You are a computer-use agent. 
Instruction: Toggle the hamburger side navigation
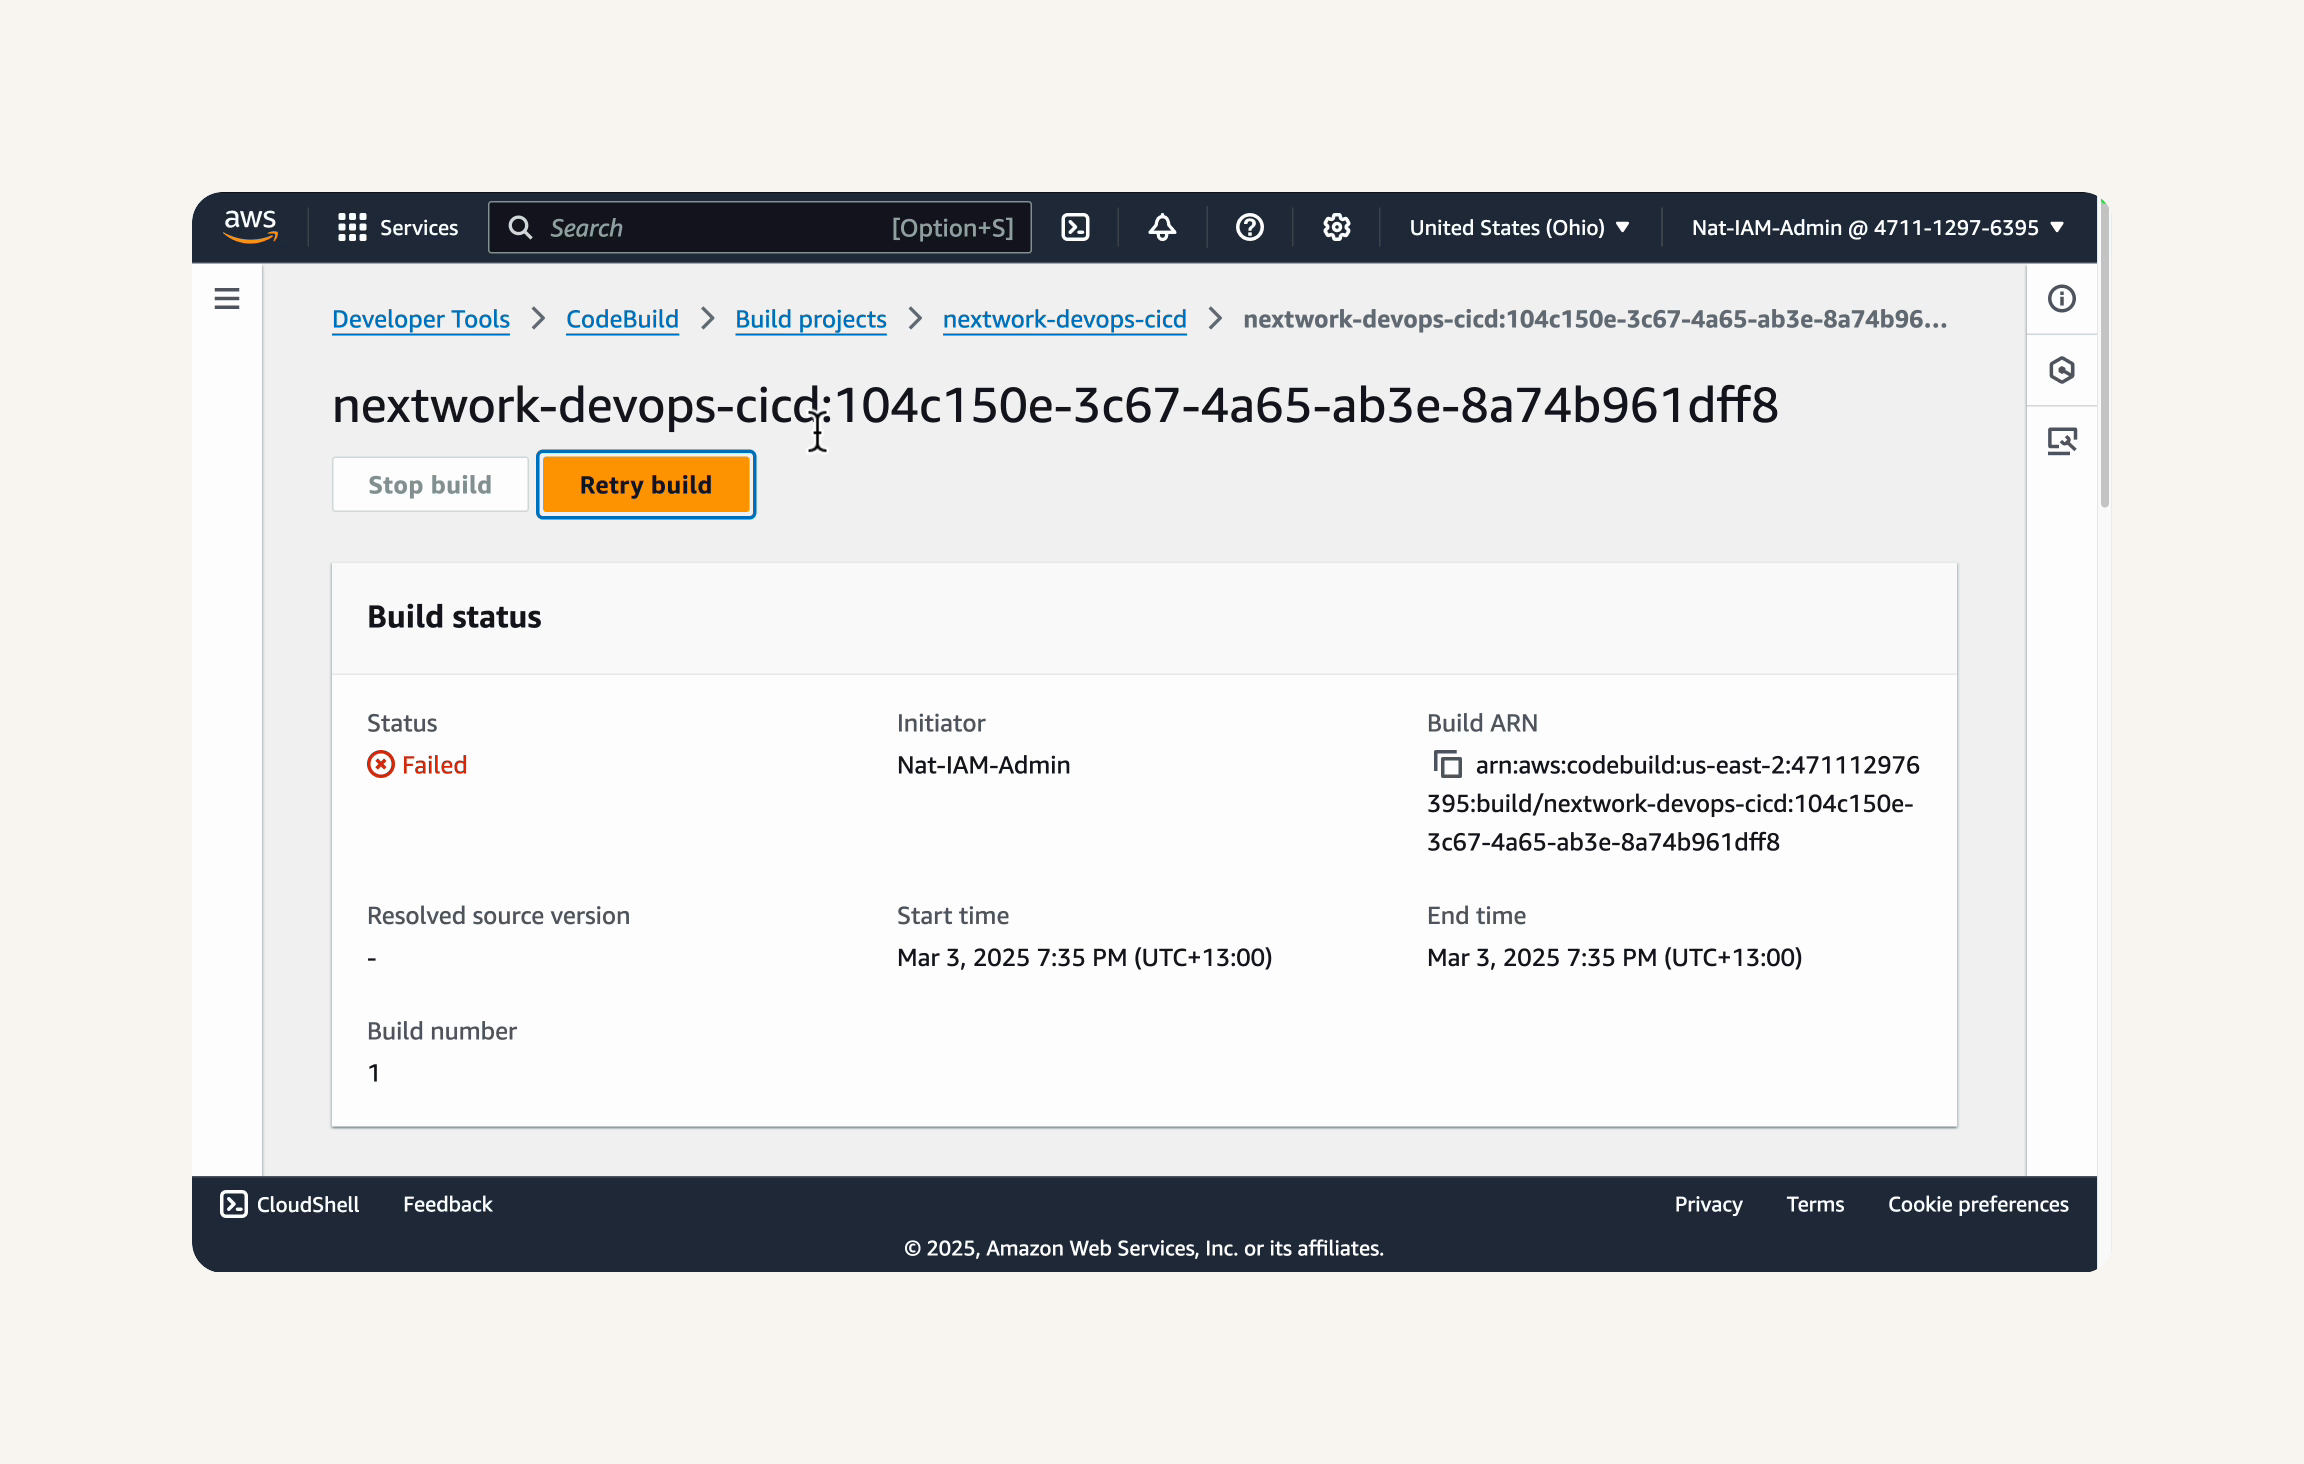pos(227,298)
